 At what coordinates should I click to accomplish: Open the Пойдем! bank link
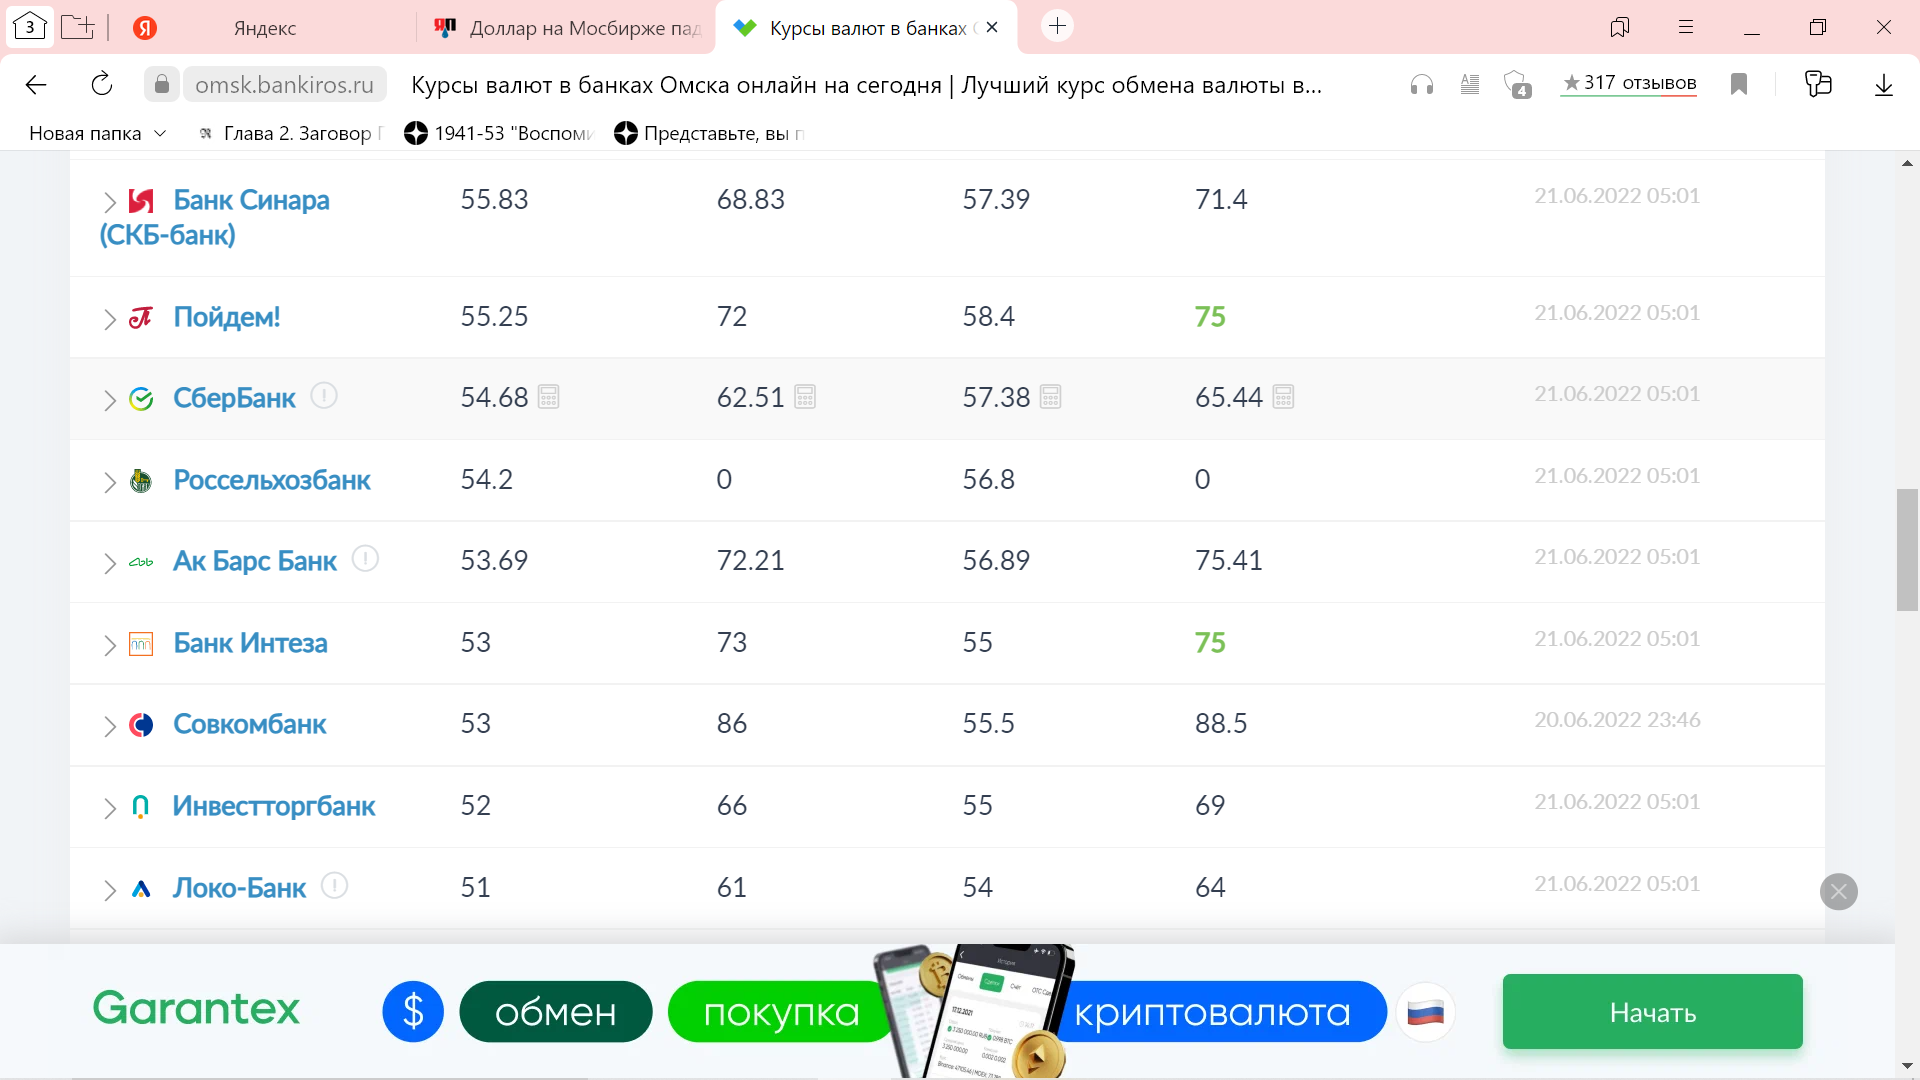click(x=227, y=317)
